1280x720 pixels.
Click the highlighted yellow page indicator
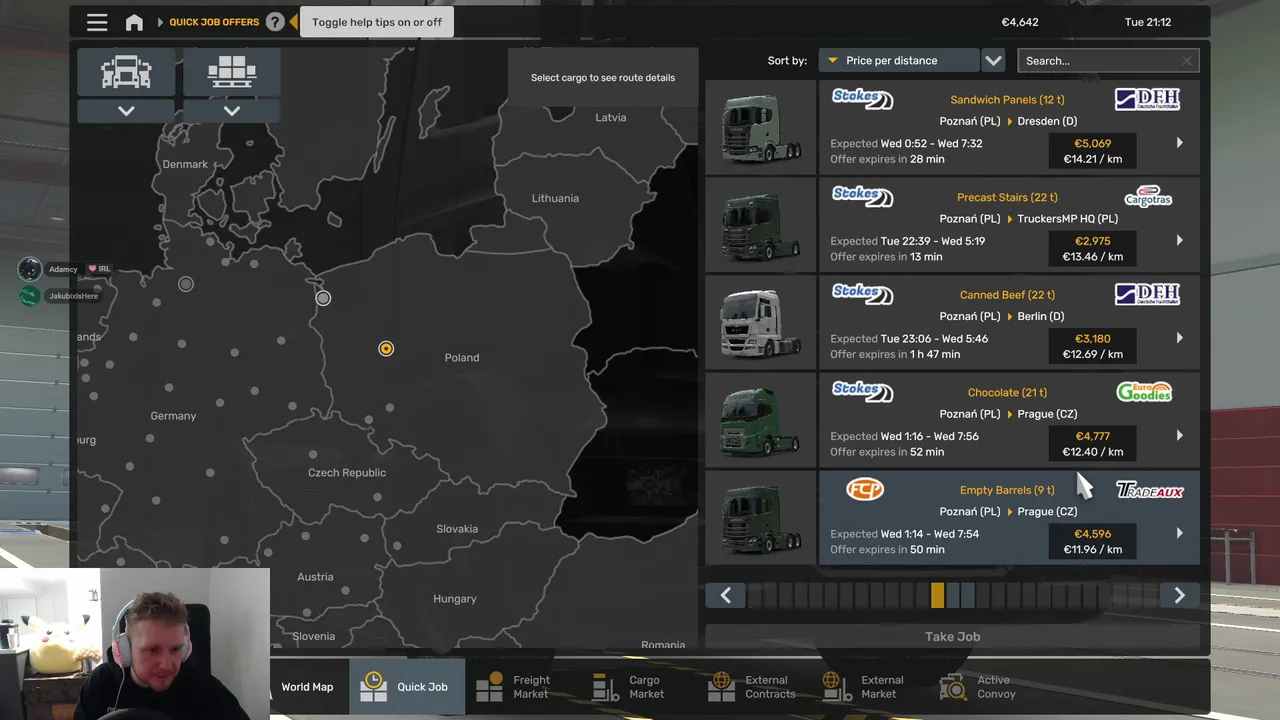(x=937, y=595)
